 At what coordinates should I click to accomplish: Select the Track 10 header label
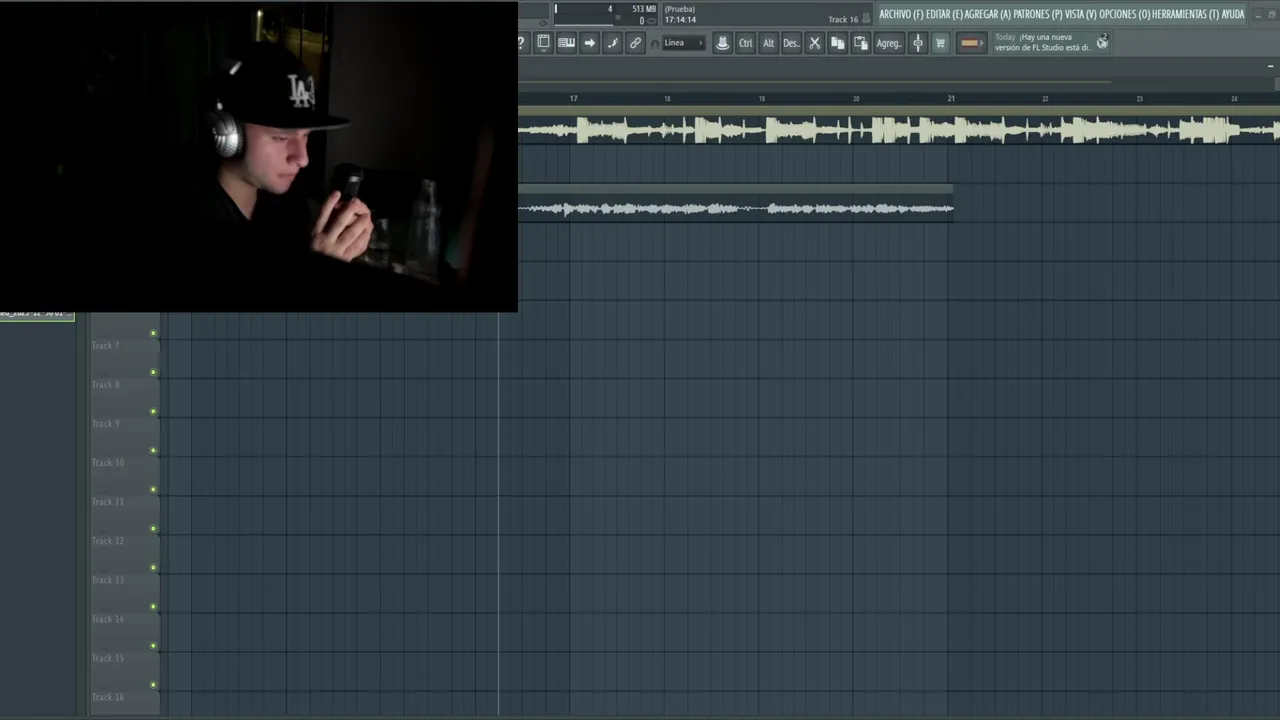[108, 463]
